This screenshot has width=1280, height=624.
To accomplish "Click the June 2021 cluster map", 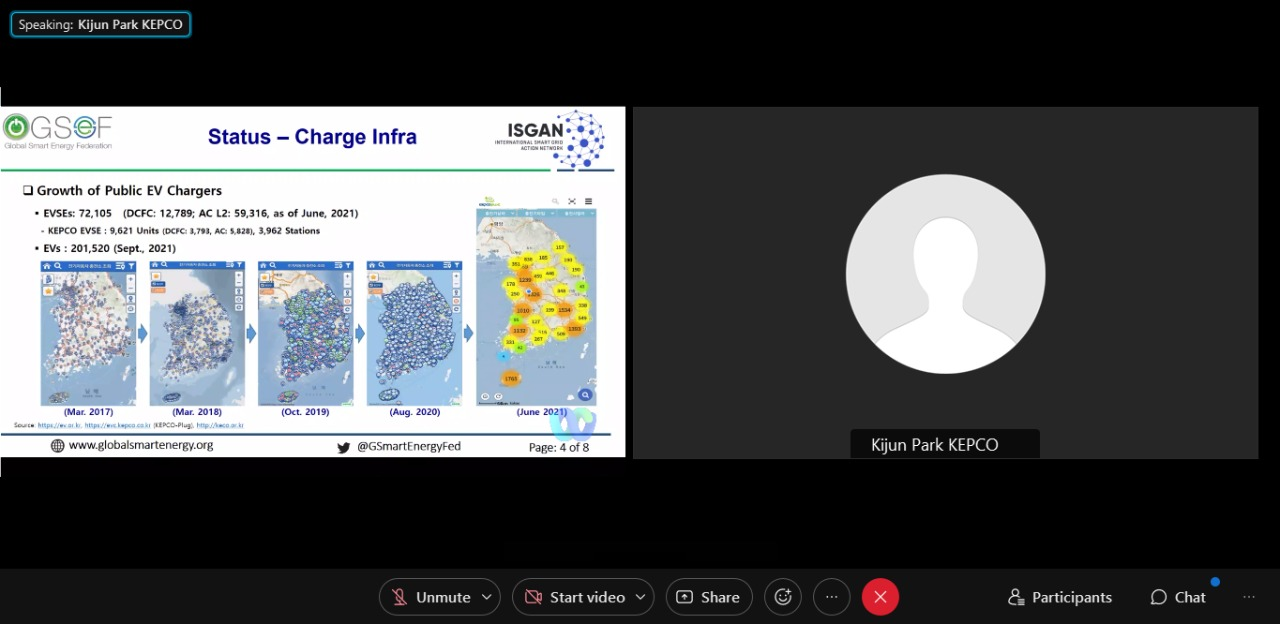I will click(536, 301).
